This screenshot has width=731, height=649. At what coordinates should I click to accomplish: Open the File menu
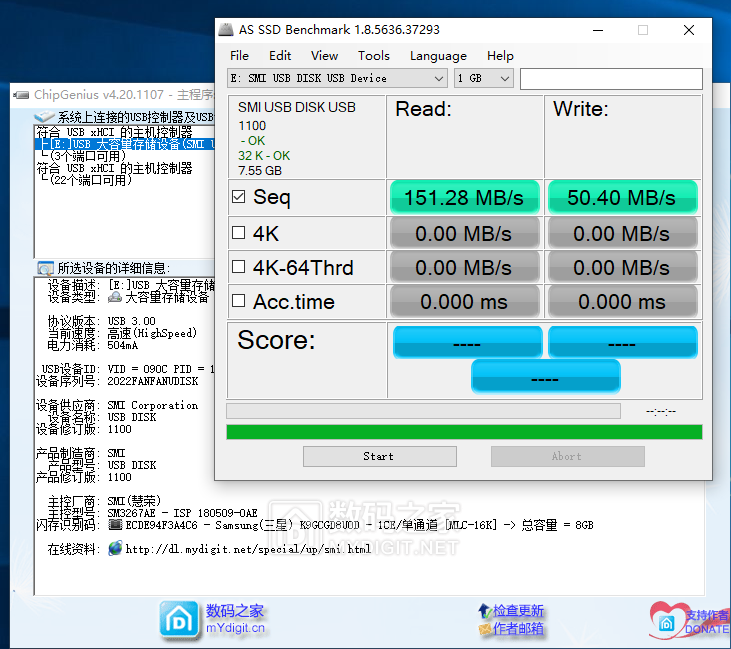239,56
